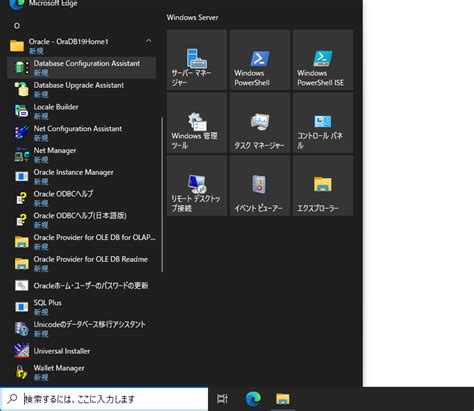Open Task View from the taskbar
This screenshot has height=411, width=474.
(222, 399)
